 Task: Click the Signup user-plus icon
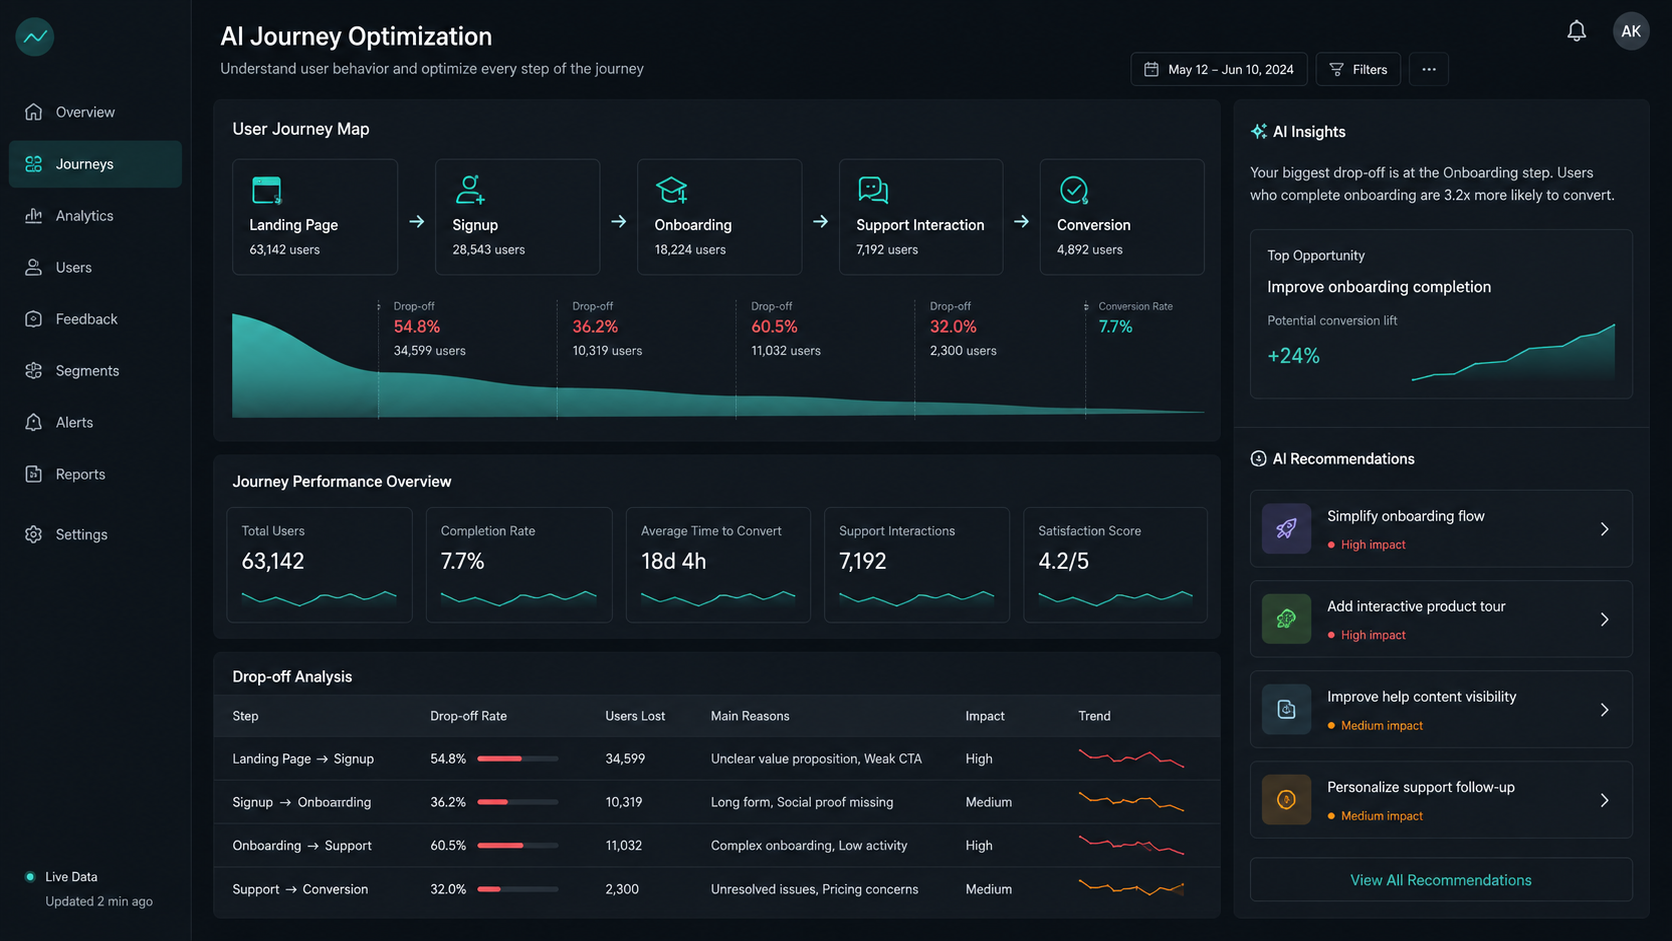pyautogui.click(x=470, y=189)
